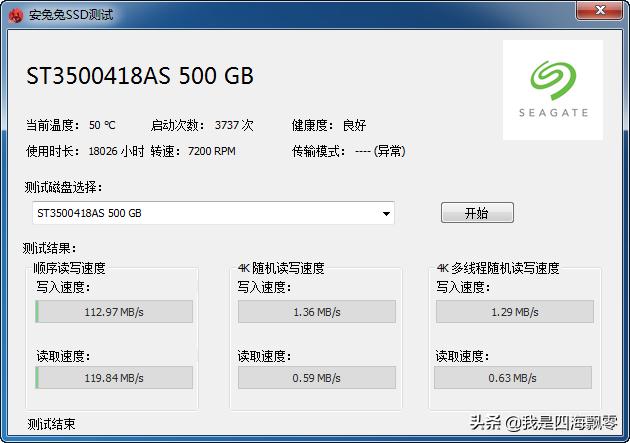
Task: Click the 使用时长 label
Action: (53, 151)
